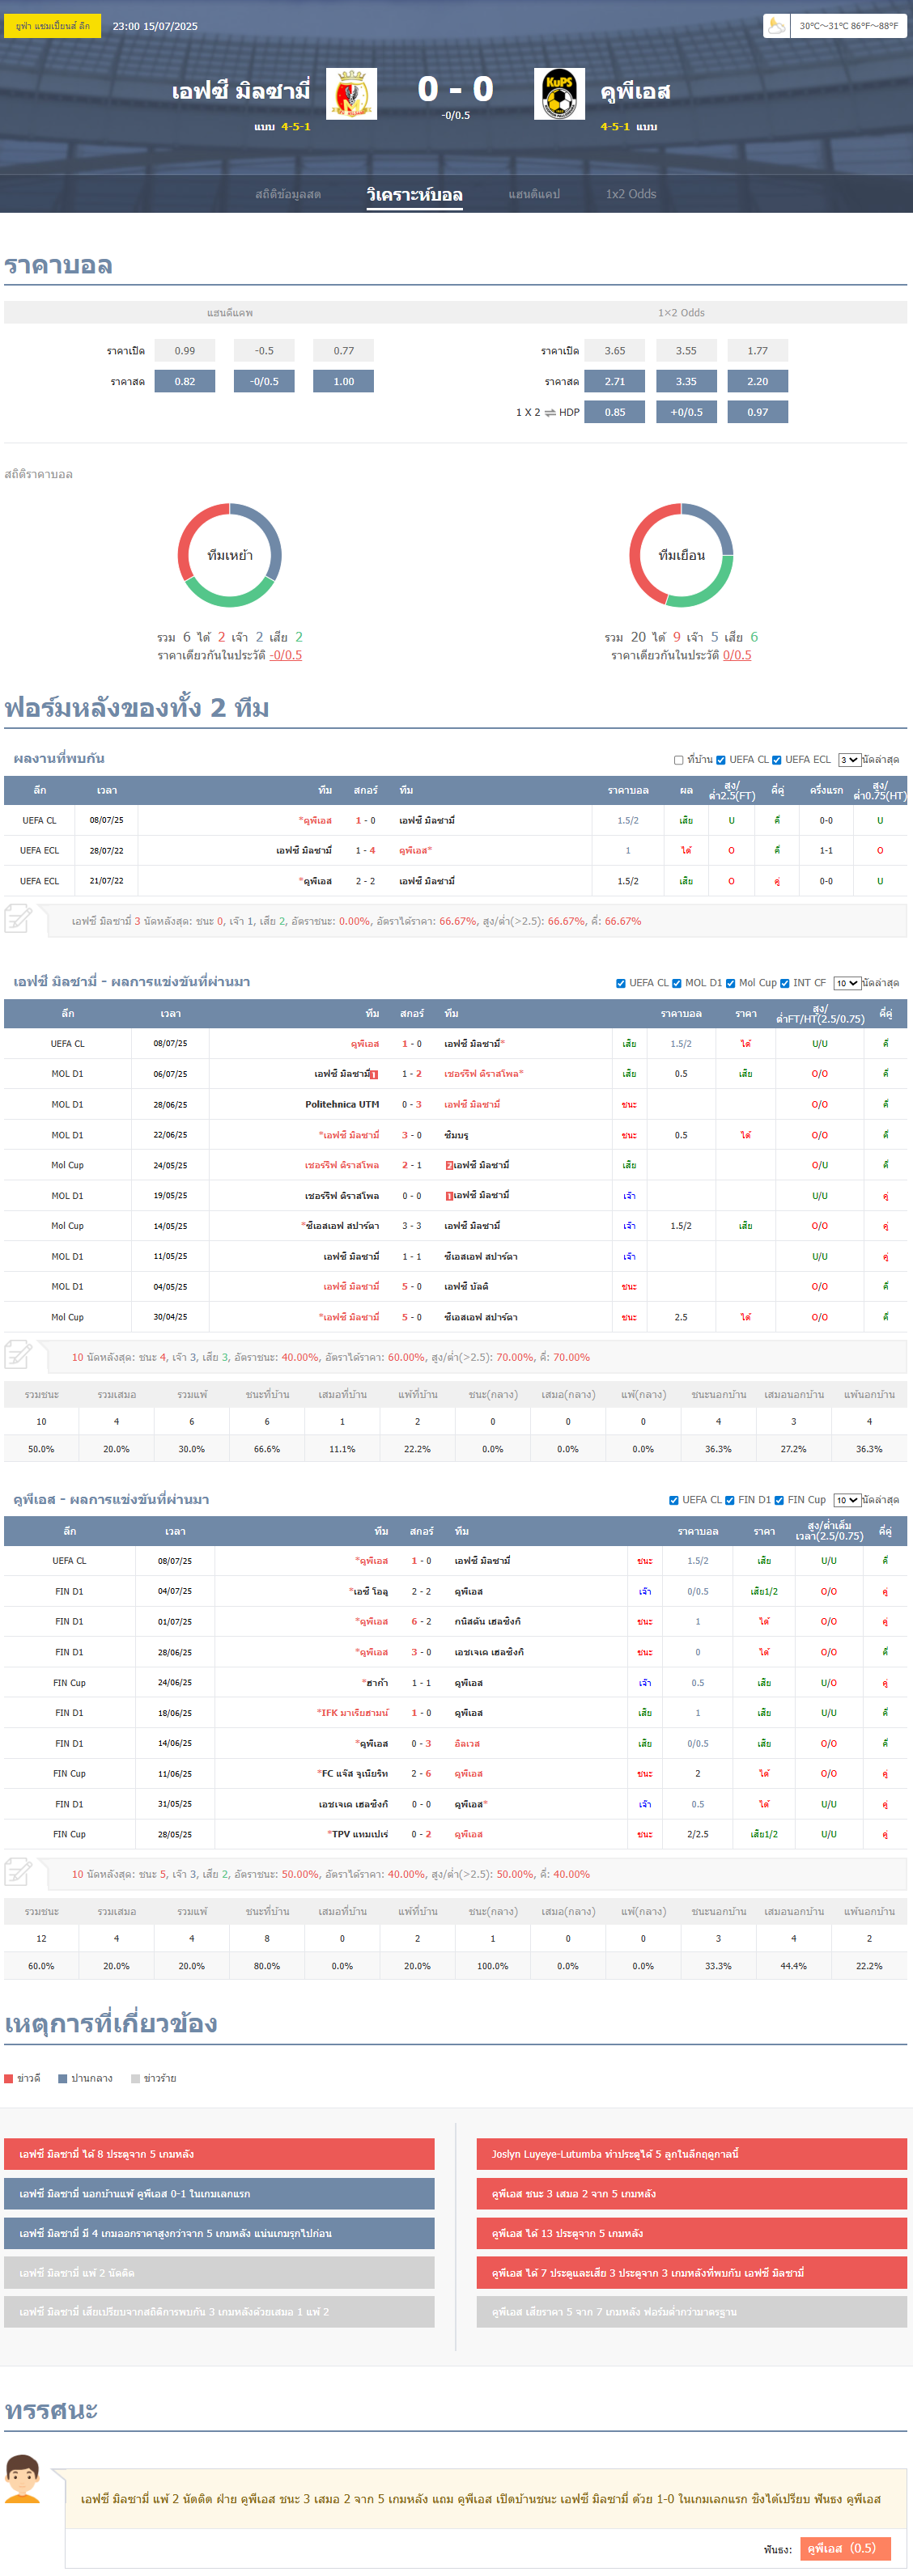Click the opening handicap 0.99 value
Screen dimensions: 913x2576
click(x=185, y=351)
